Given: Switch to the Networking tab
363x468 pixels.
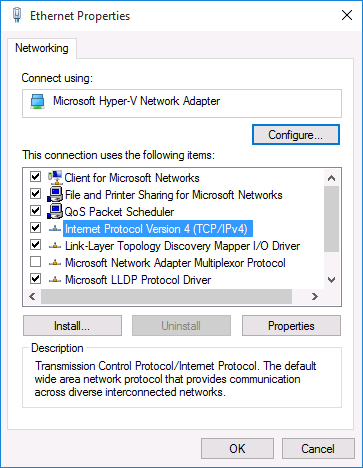Looking at the screenshot, I should coord(42,48).
